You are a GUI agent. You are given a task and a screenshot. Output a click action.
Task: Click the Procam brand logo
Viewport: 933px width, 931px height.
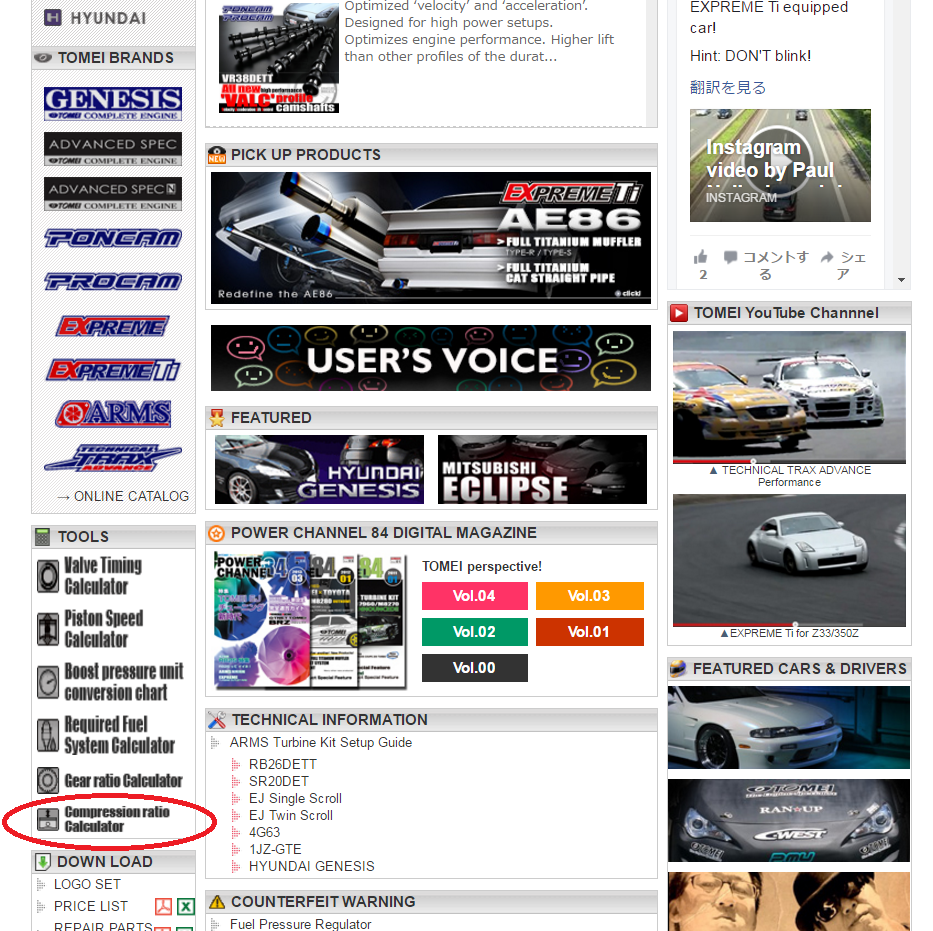112,281
